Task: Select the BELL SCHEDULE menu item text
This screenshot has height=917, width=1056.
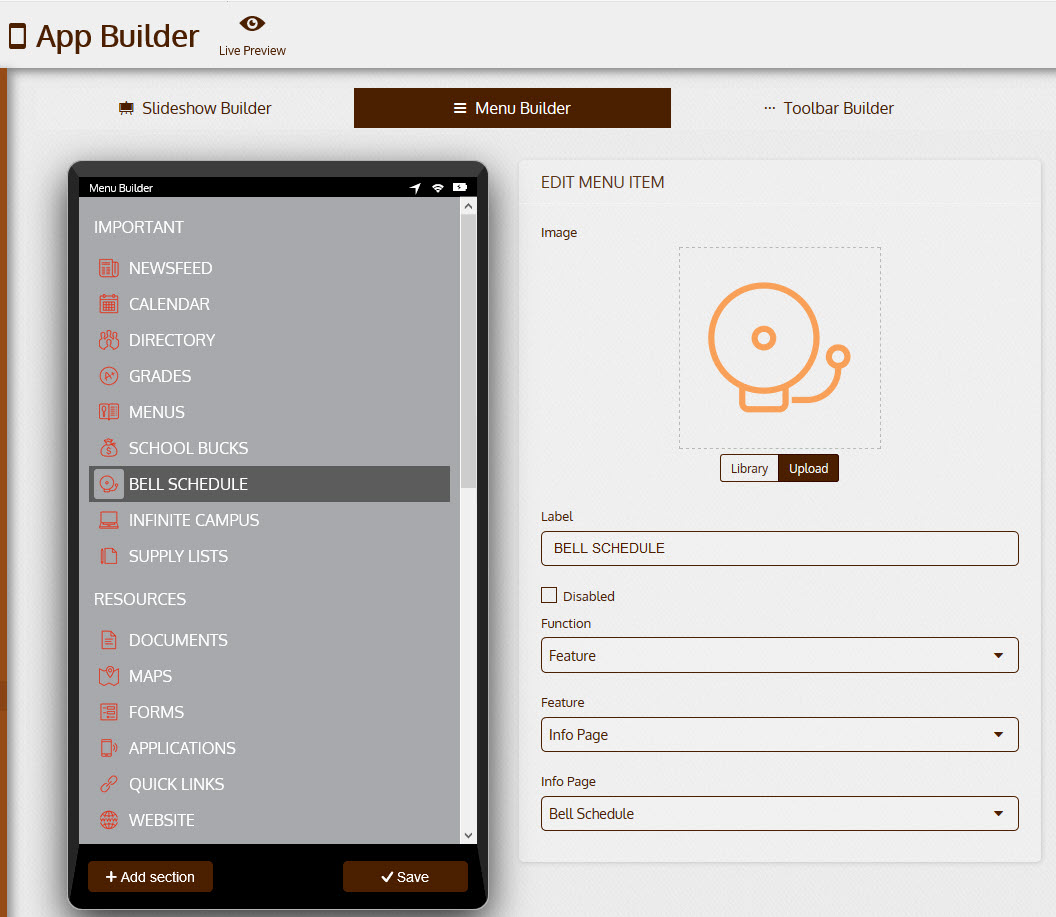Action: [x=189, y=484]
